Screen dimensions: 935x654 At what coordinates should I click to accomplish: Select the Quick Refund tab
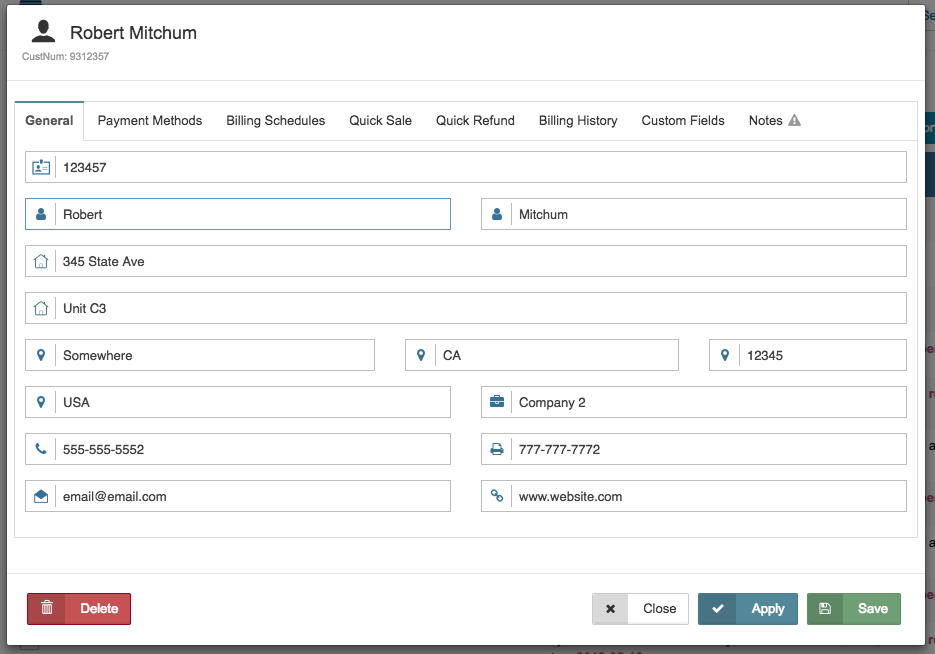point(475,120)
